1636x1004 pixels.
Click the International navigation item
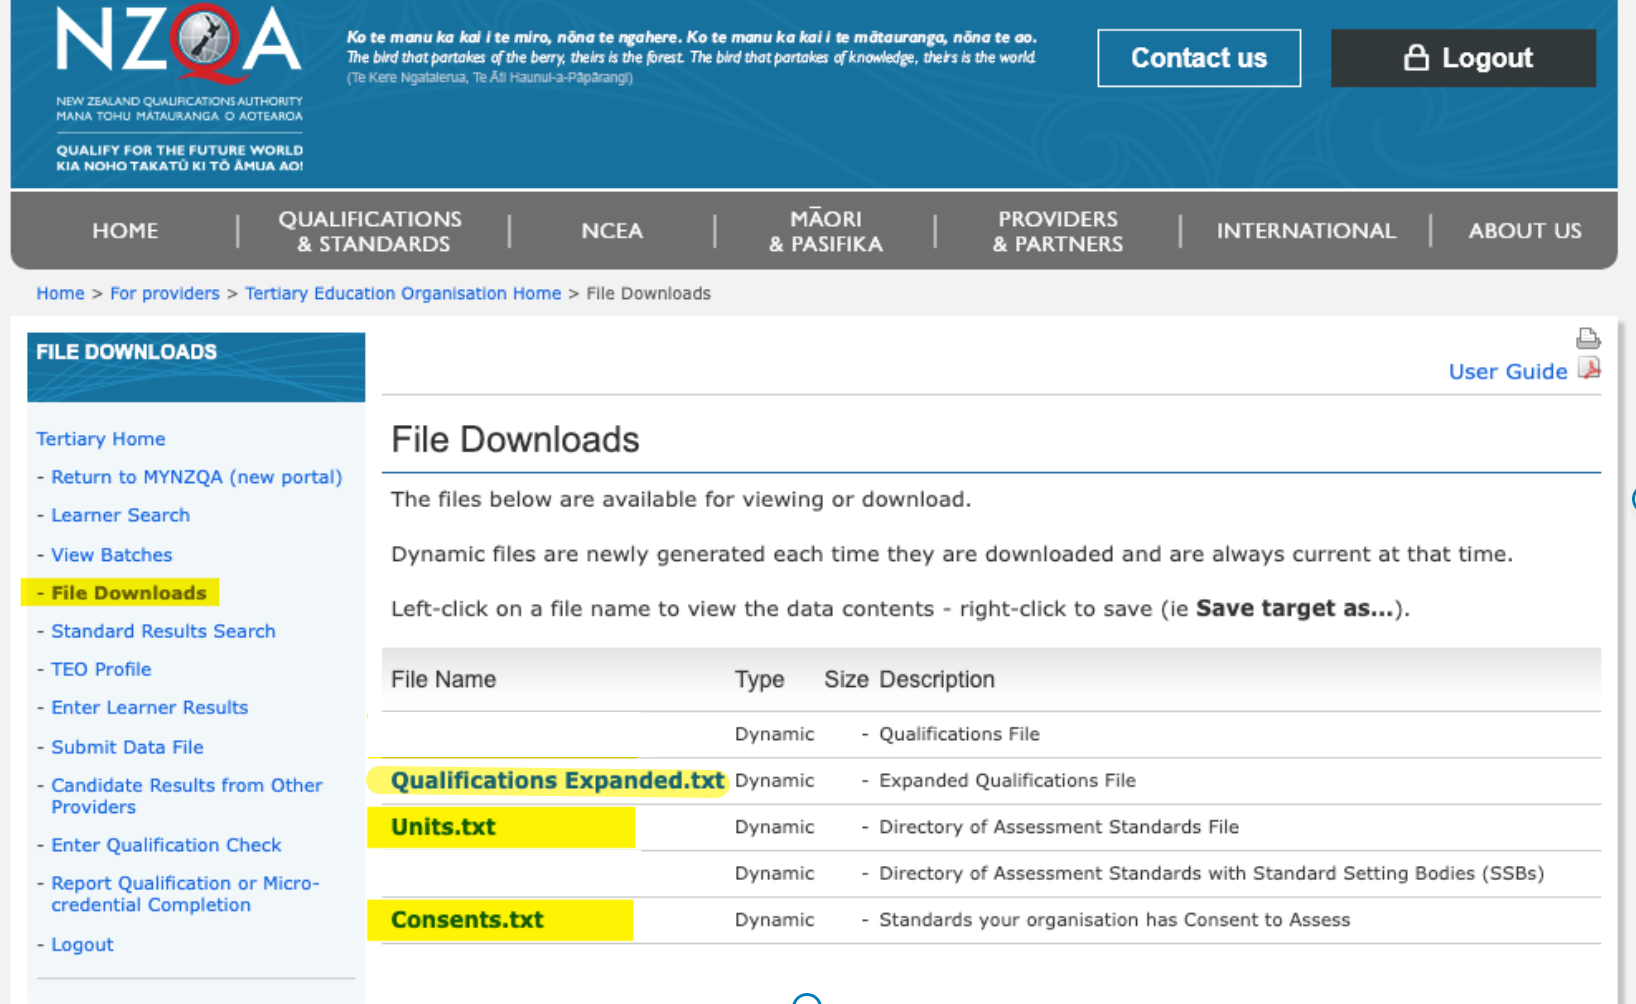[1305, 231]
